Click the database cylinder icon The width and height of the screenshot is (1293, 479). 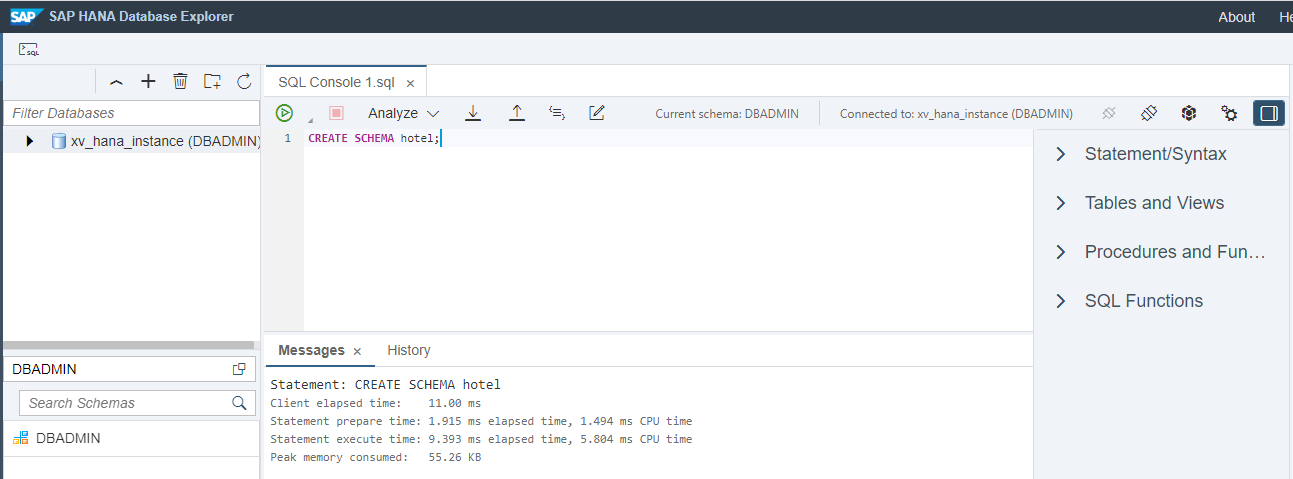click(58, 141)
